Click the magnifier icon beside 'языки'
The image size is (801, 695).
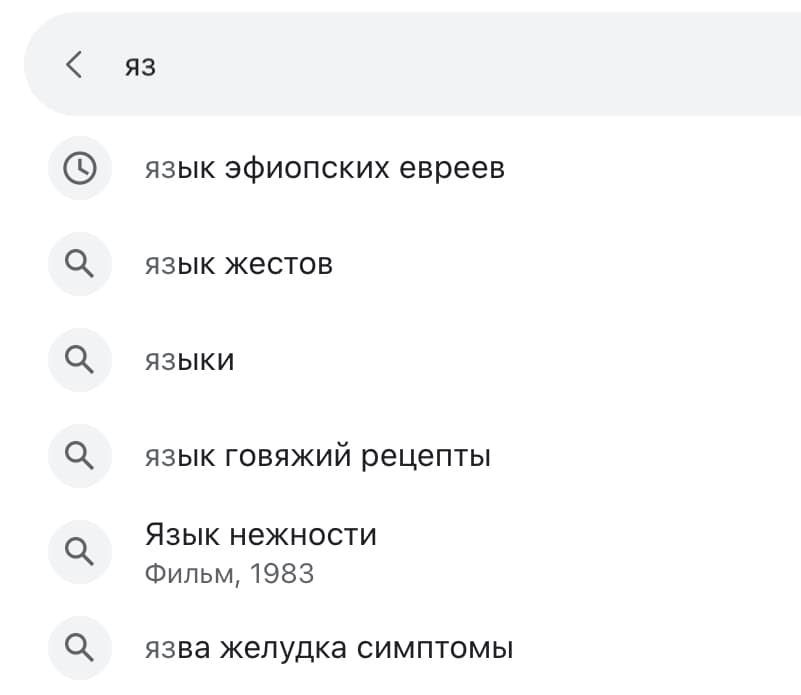click(80, 360)
